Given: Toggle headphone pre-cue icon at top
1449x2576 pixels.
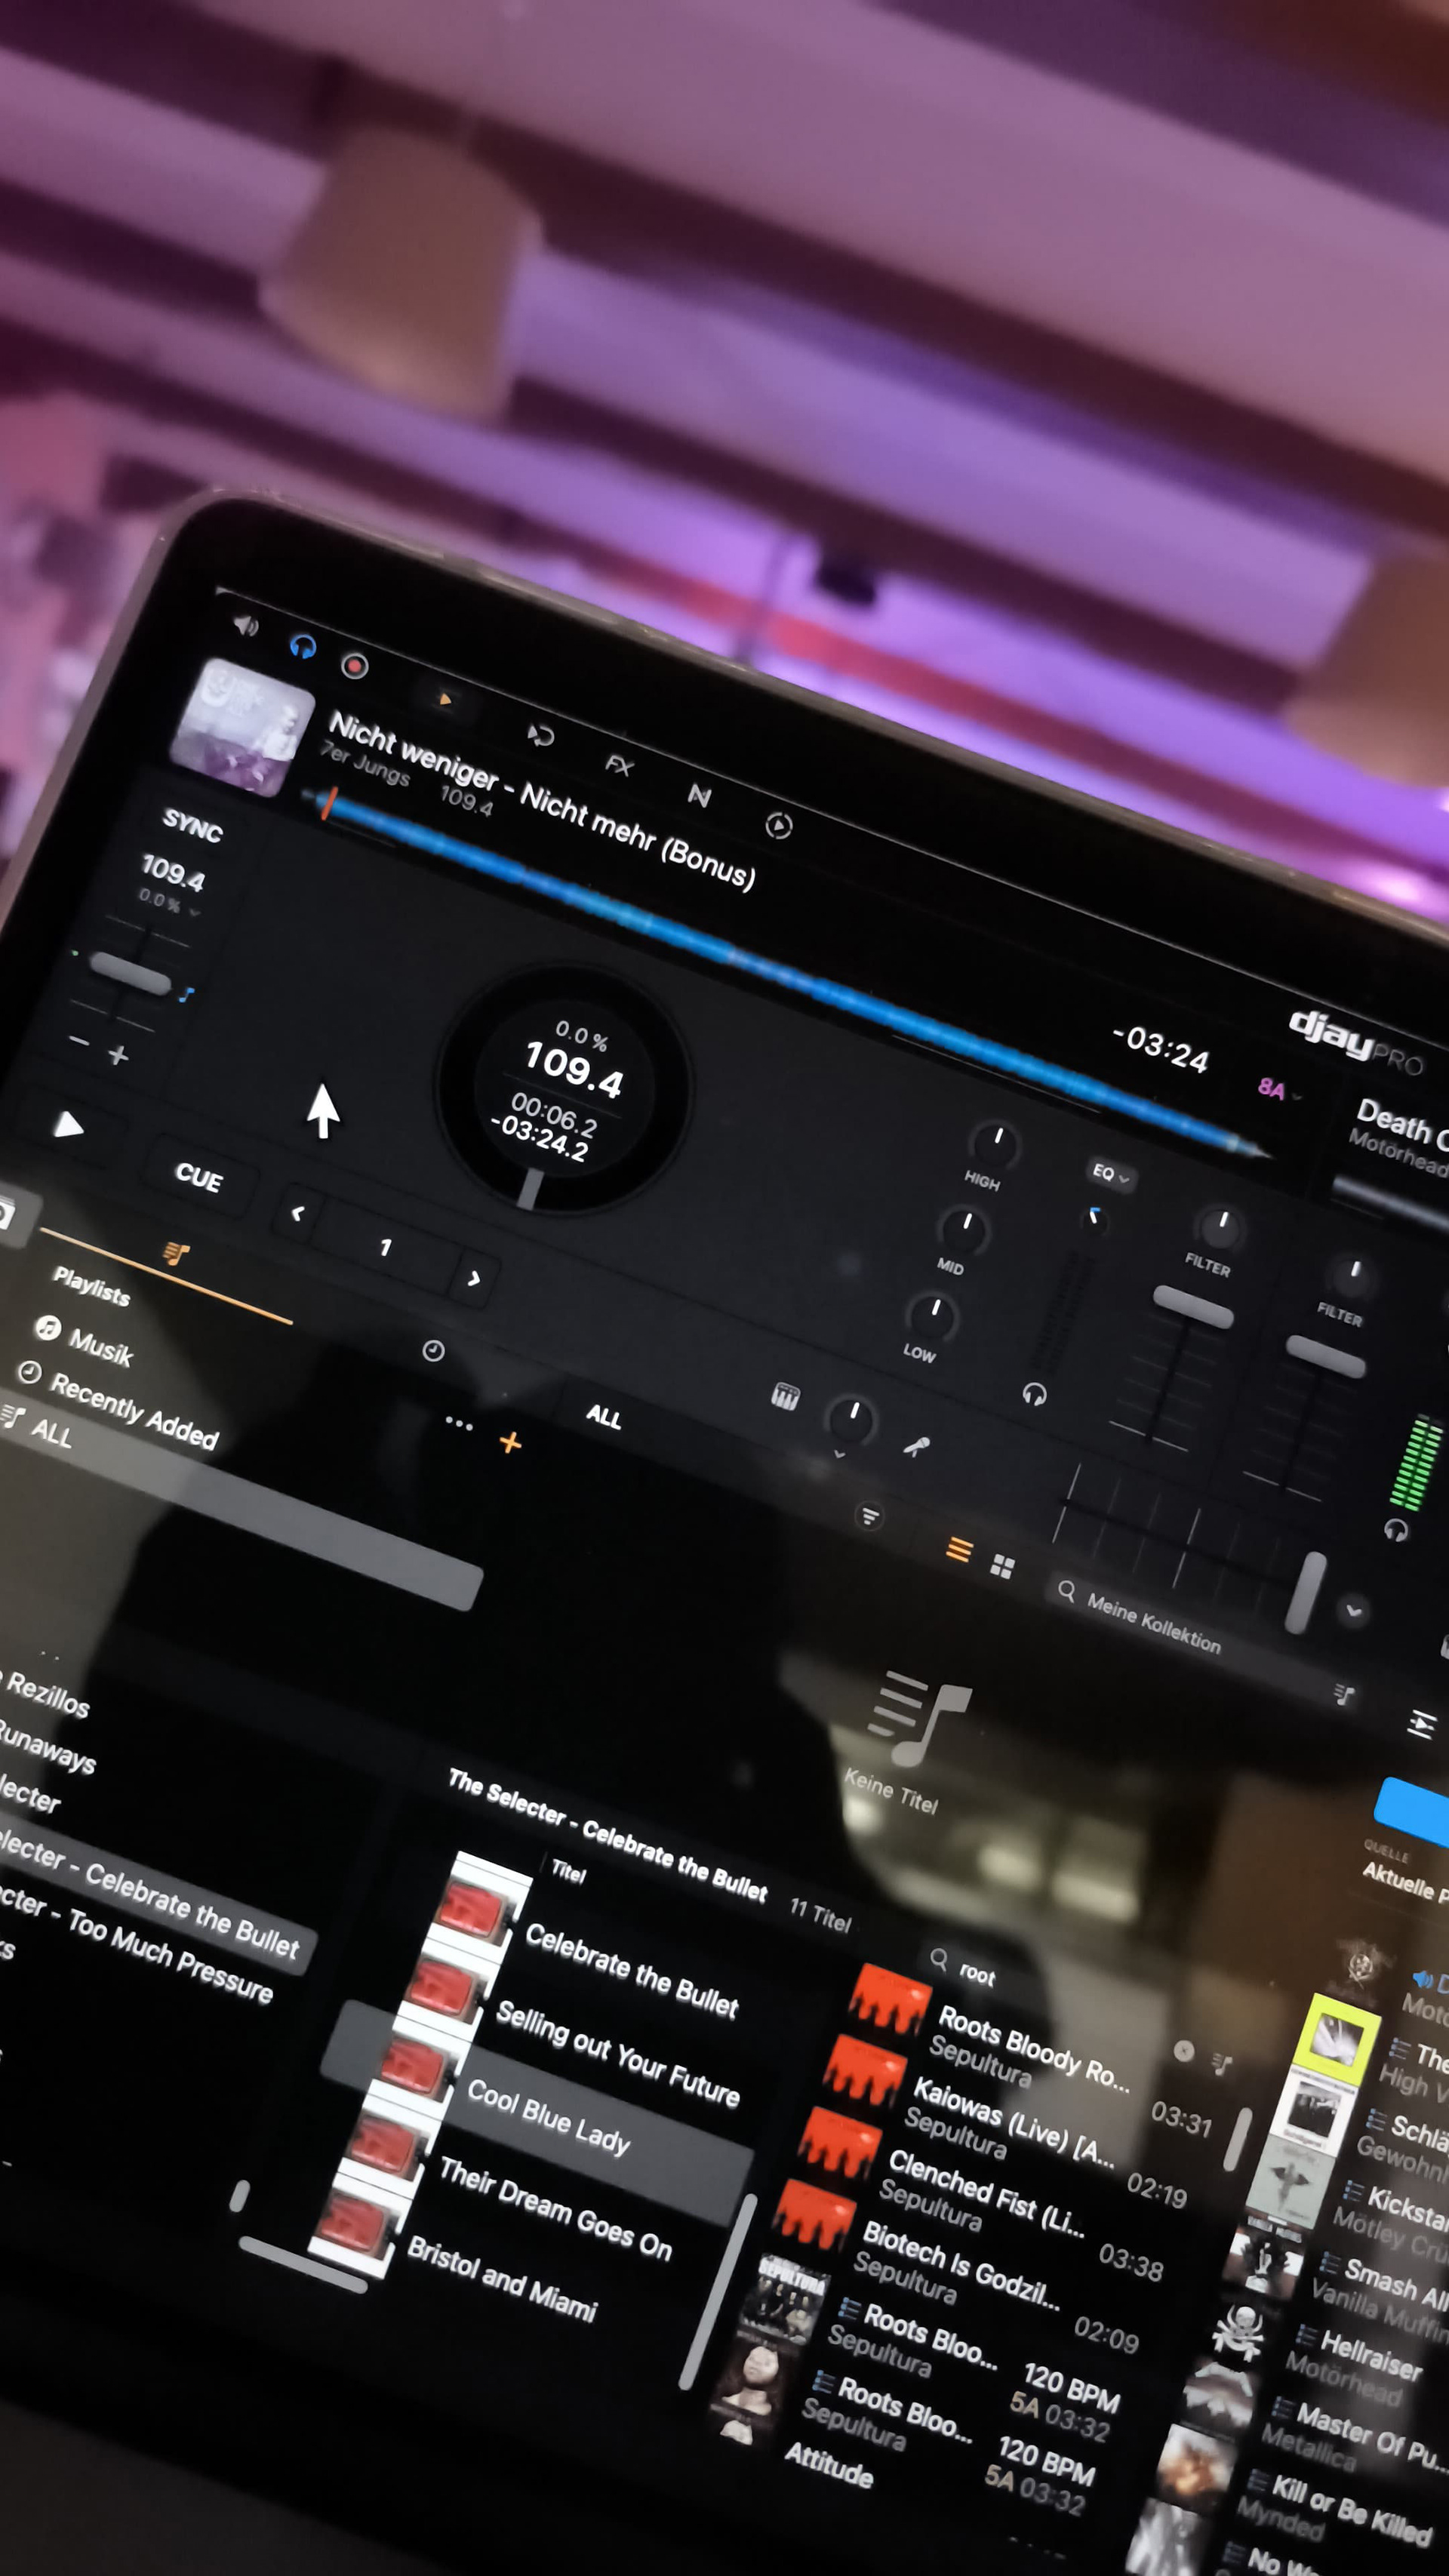Looking at the screenshot, I should (302, 647).
